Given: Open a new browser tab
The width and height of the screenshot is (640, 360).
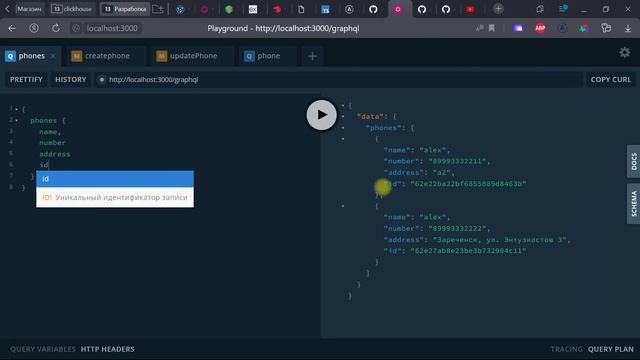Looking at the screenshot, I should [498, 9].
